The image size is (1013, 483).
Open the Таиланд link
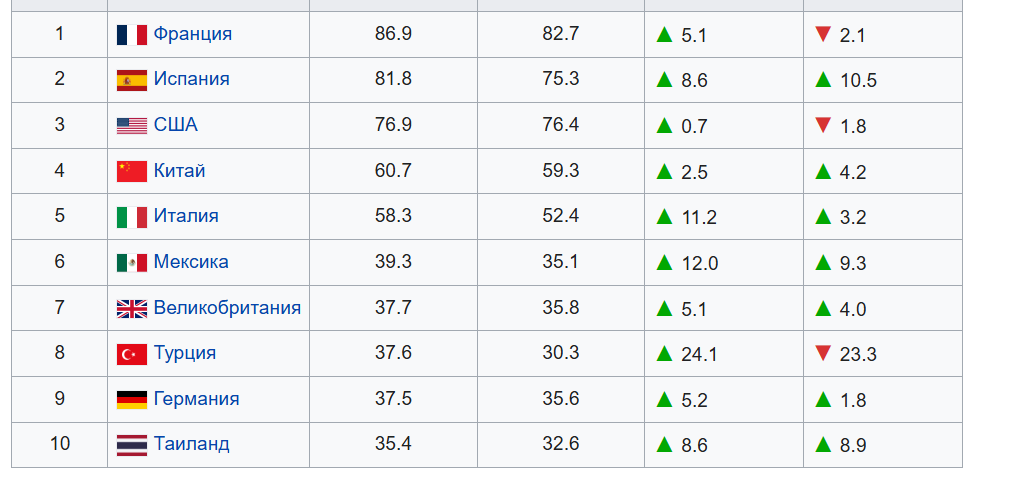192,444
